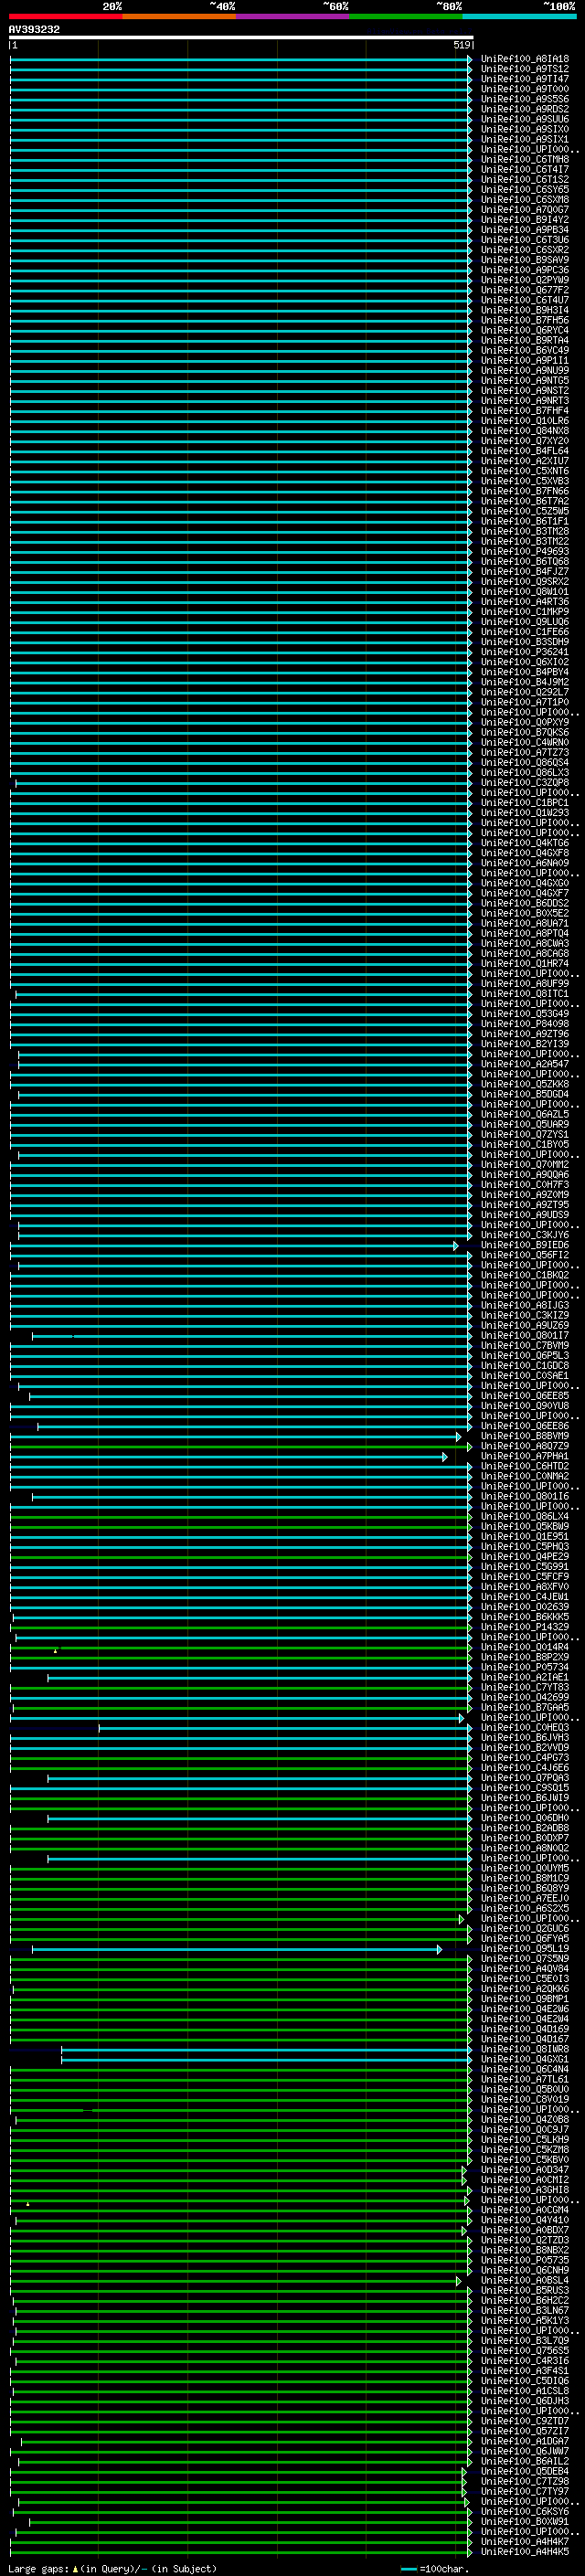
Task: Select last hit label UniRef100_A4H4K5
Action: [525, 2551]
